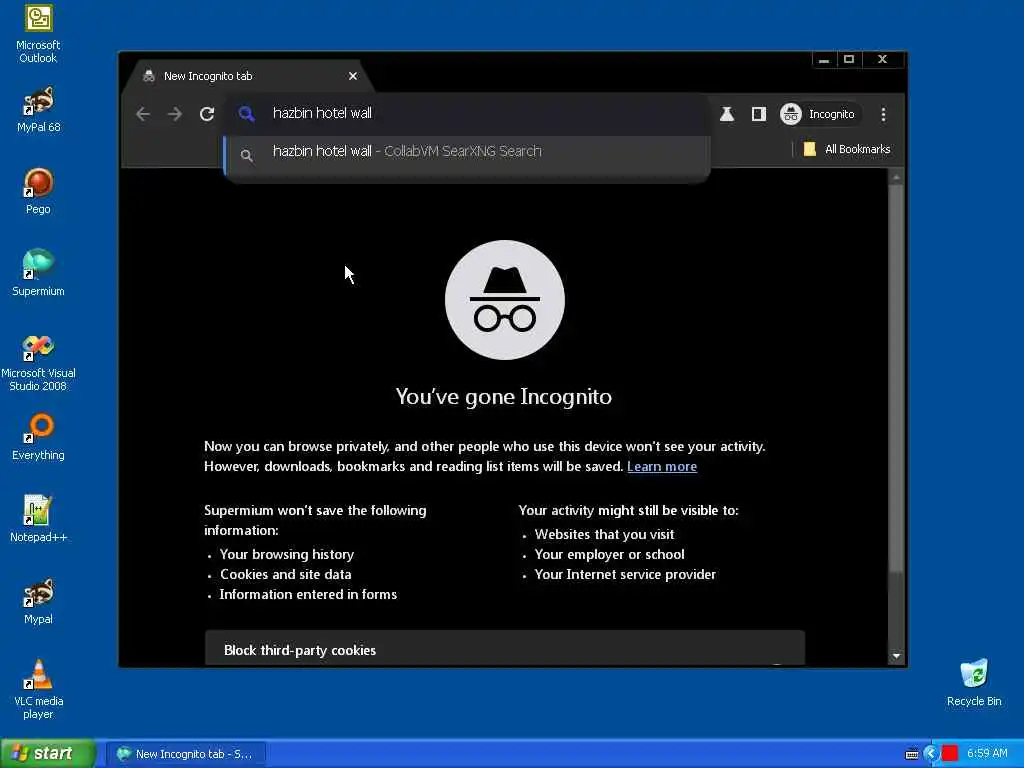Open the three-dot browser menu
Image resolution: width=1024 pixels, height=768 pixels.
[883, 114]
